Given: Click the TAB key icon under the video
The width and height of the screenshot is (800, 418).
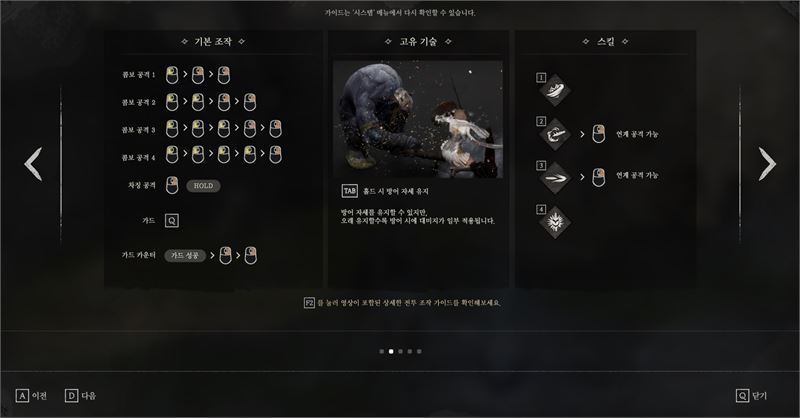Looking at the screenshot, I should click(x=349, y=191).
